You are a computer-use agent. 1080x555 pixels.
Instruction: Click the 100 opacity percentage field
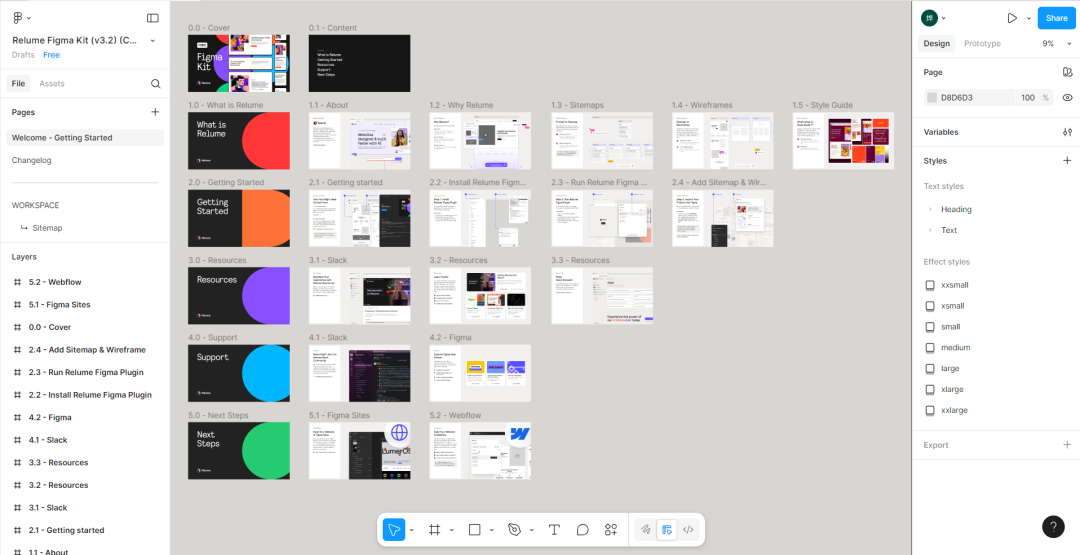click(x=1028, y=98)
